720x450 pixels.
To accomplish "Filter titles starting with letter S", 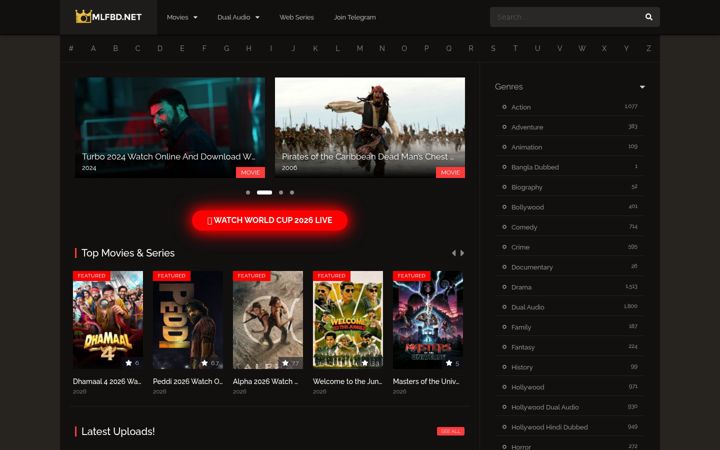I will click(x=493, y=48).
